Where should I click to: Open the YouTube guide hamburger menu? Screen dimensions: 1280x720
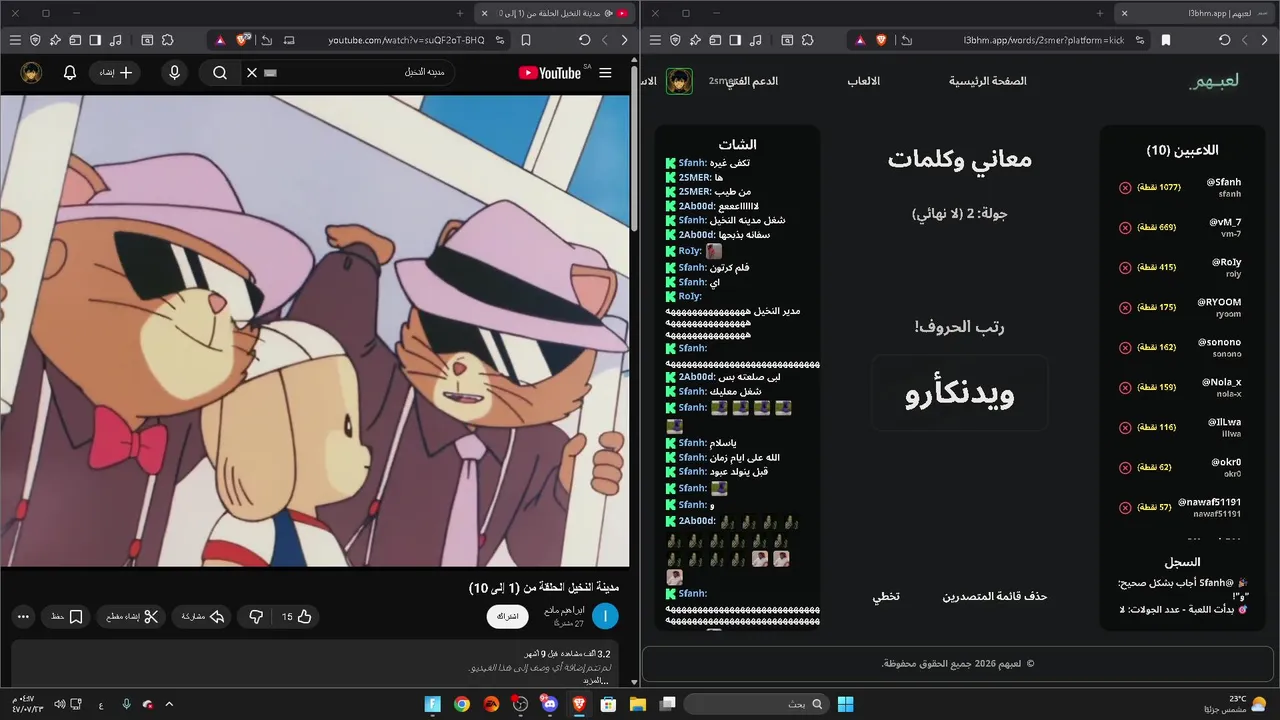[x=605, y=73]
